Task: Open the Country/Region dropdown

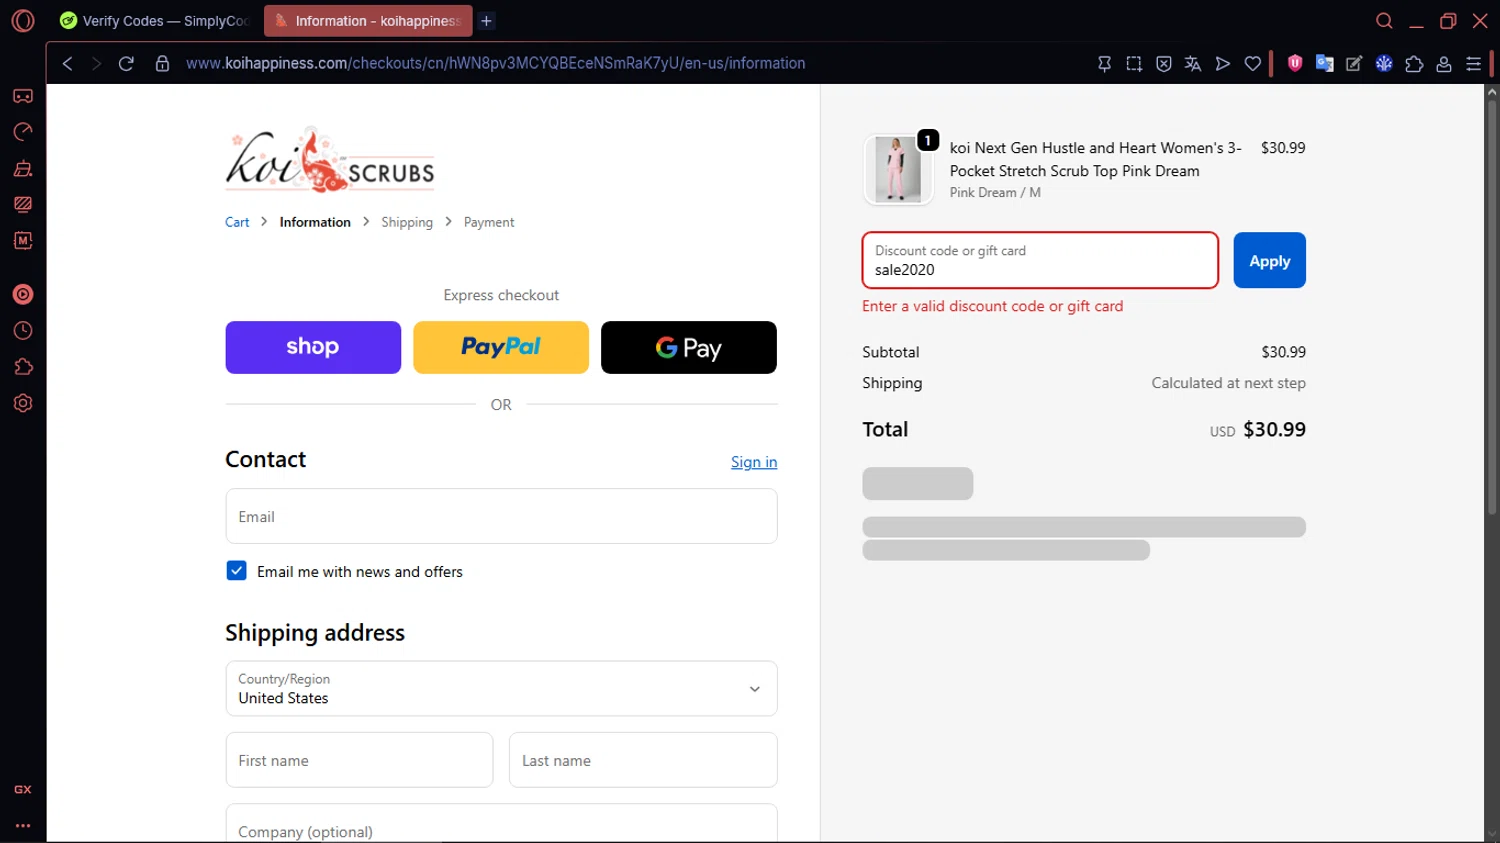Action: (501, 688)
